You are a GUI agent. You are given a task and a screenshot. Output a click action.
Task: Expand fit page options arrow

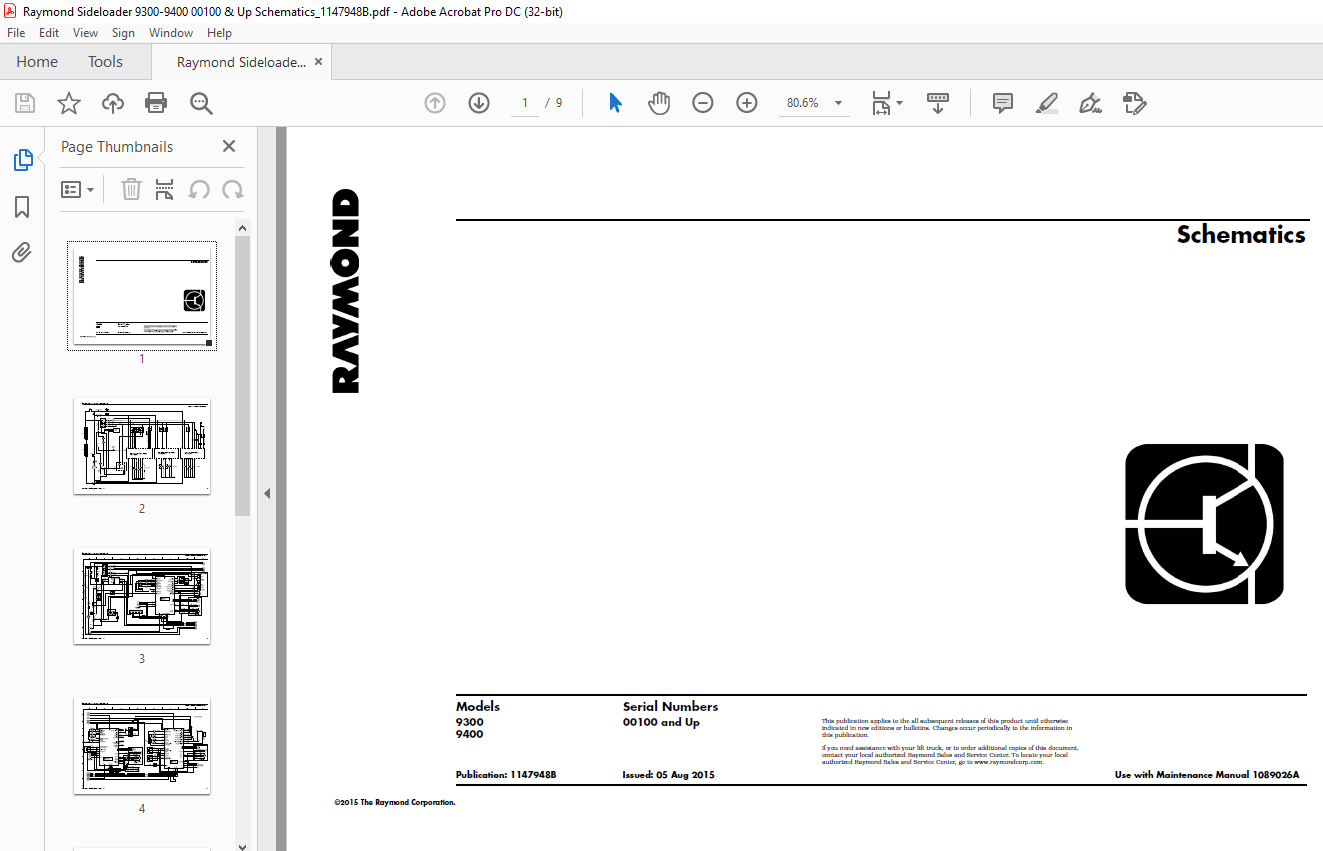(899, 103)
